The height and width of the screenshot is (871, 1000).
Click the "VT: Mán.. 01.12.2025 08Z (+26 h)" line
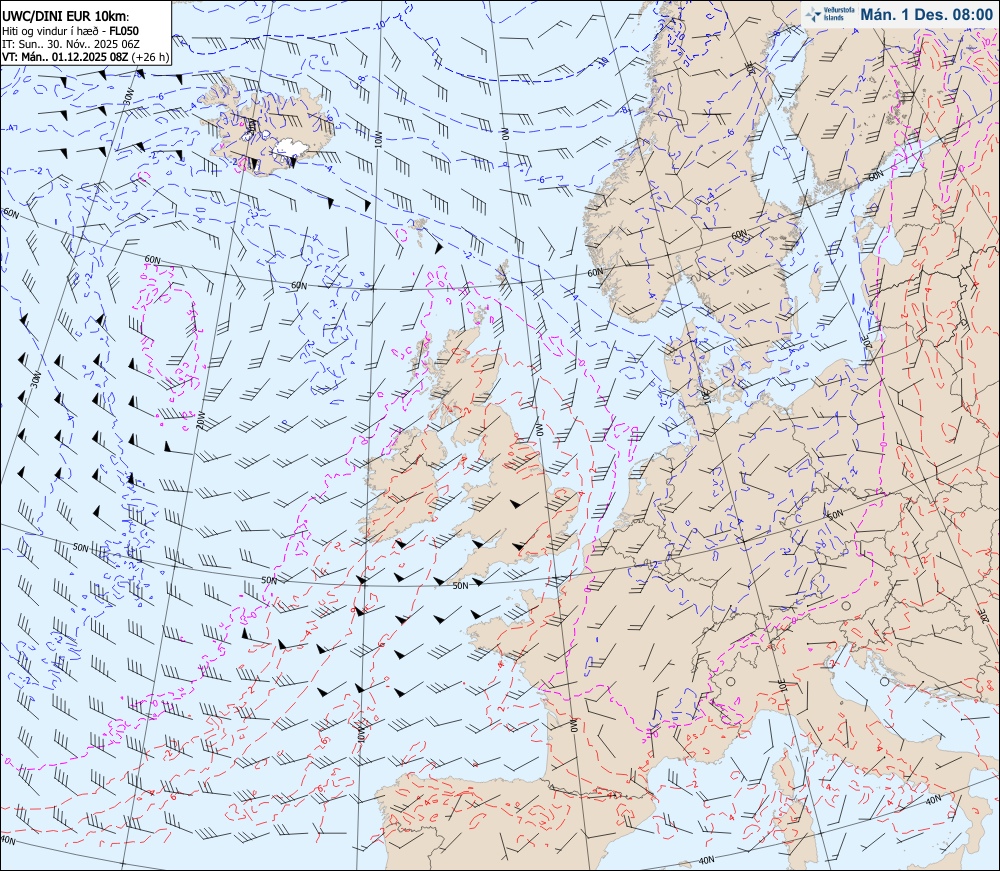click(85, 56)
